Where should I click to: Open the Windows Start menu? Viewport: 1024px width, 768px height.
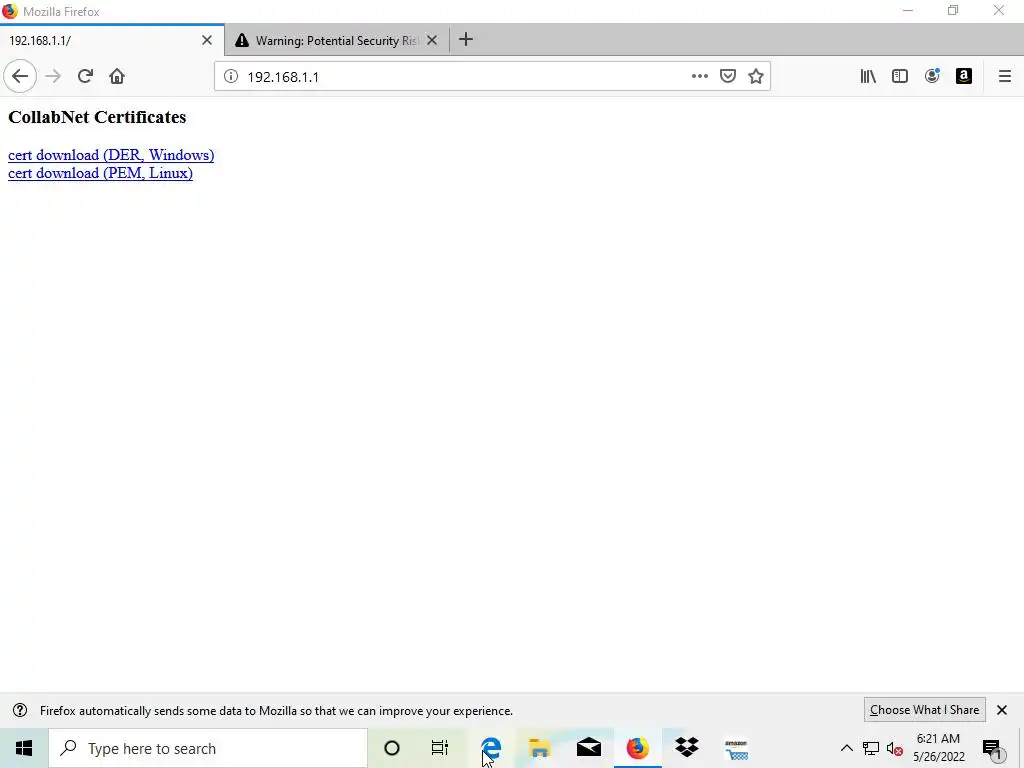[x=24, y=748]
